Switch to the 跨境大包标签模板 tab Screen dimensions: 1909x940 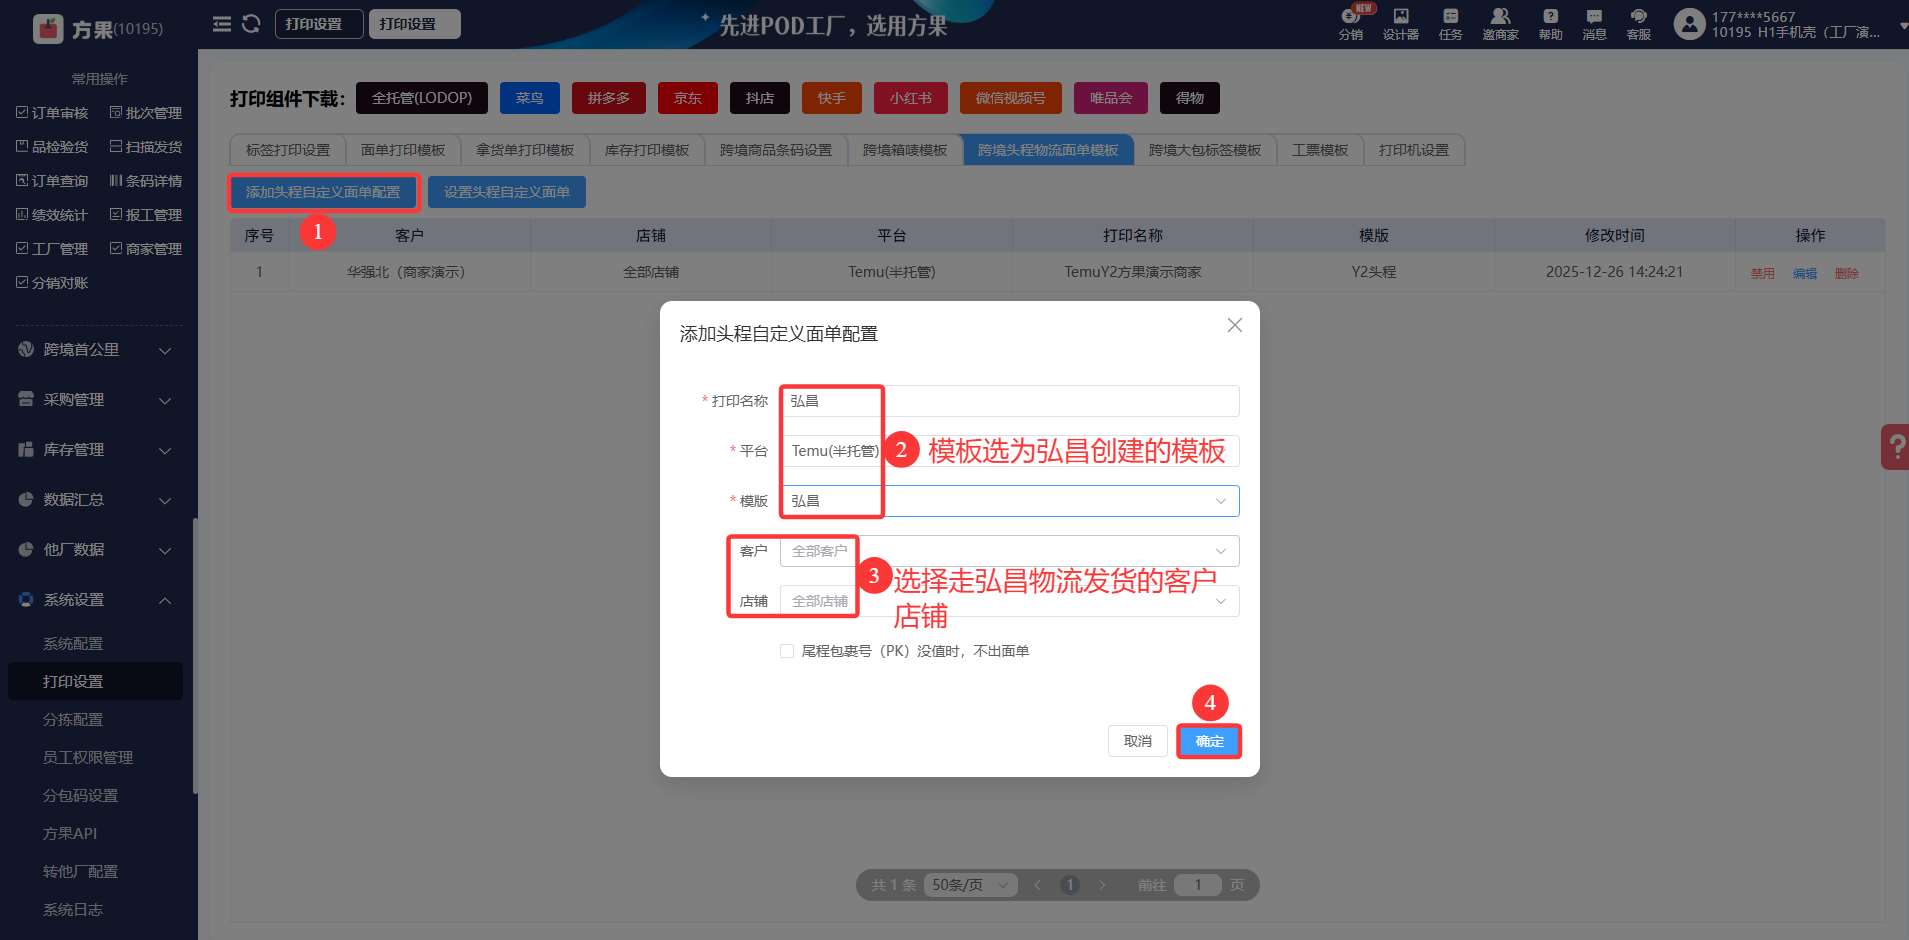tap(1205, 150)
